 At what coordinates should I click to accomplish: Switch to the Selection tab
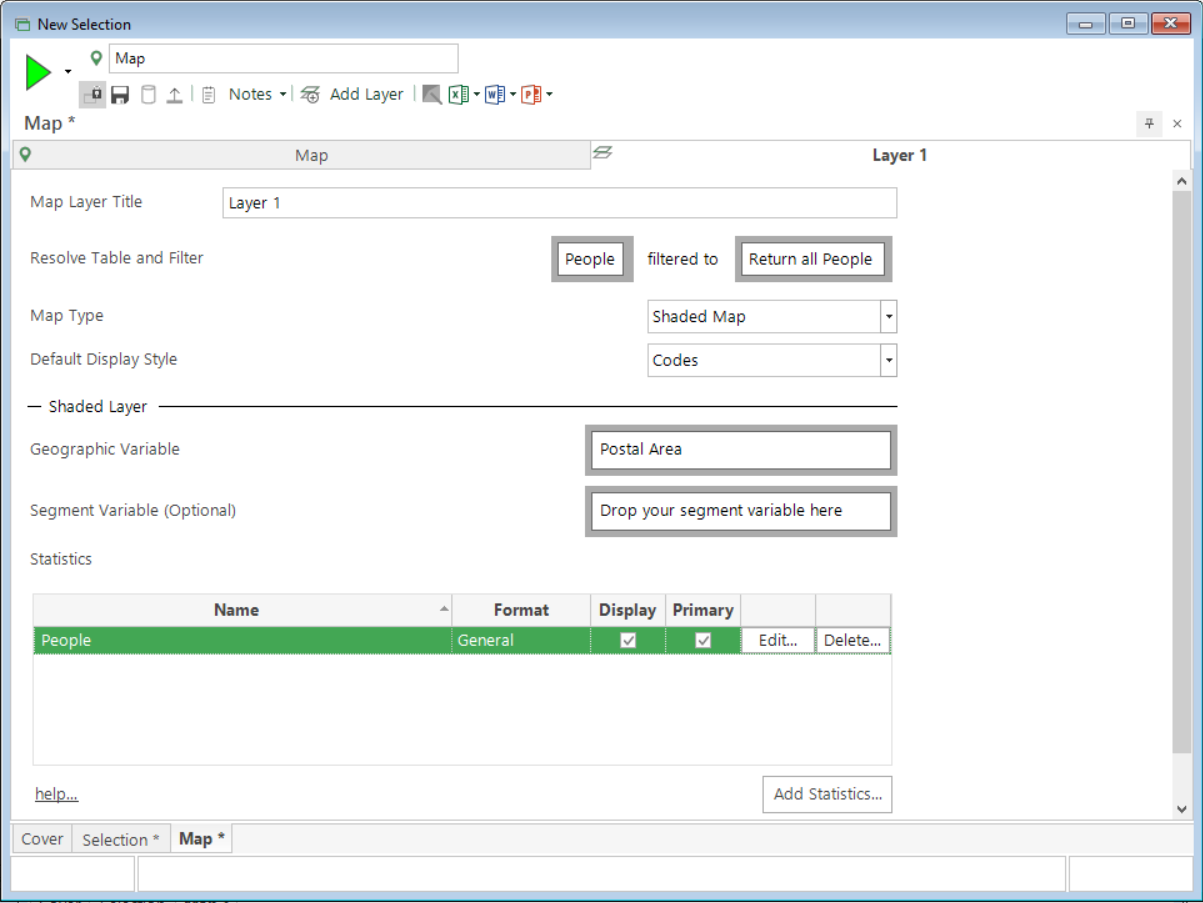pos(120,840)
